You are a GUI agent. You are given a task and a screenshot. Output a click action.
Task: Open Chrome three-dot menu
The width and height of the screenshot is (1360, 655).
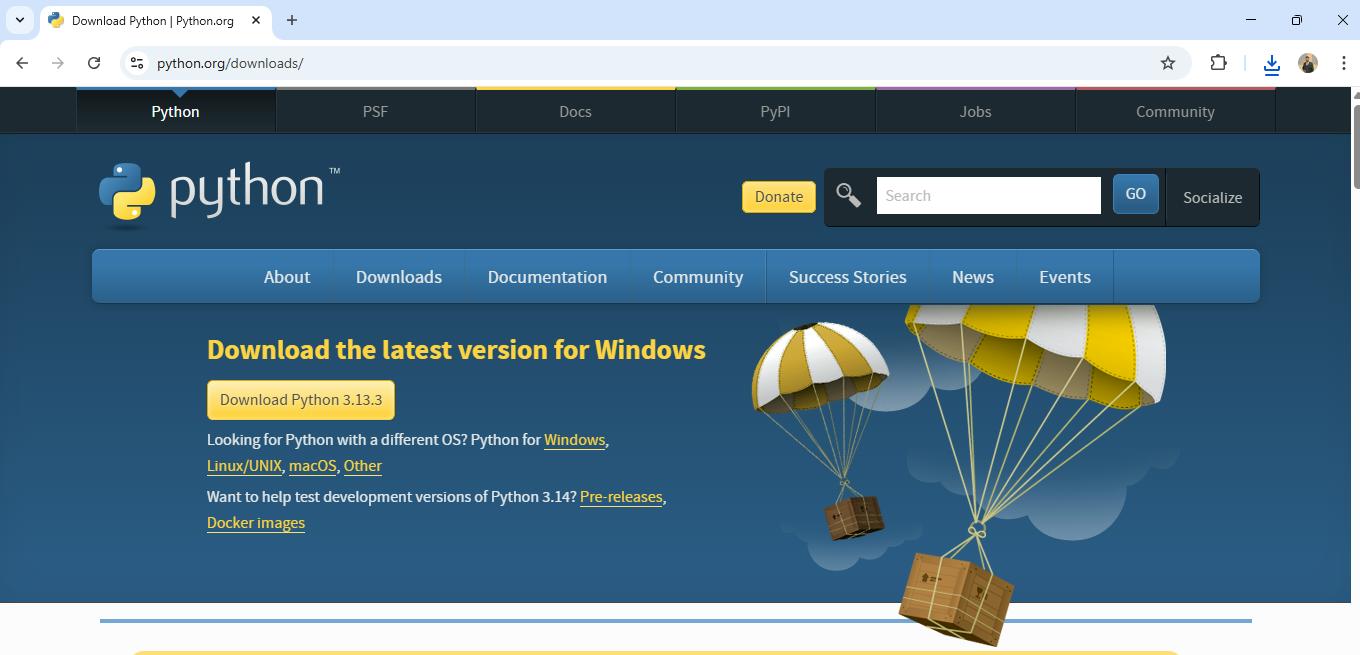[1343, 63]
